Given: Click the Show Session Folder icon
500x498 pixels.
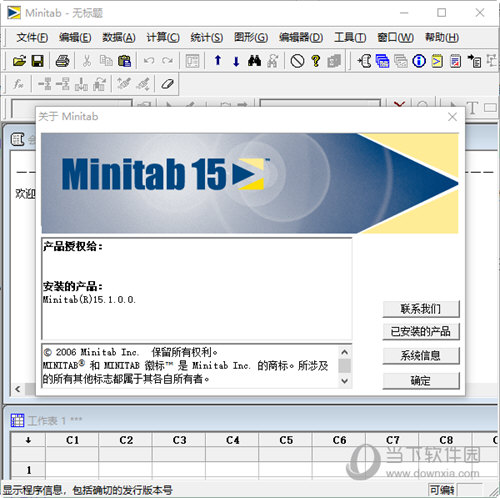Looking at the screenshot, I should point(364,61).
